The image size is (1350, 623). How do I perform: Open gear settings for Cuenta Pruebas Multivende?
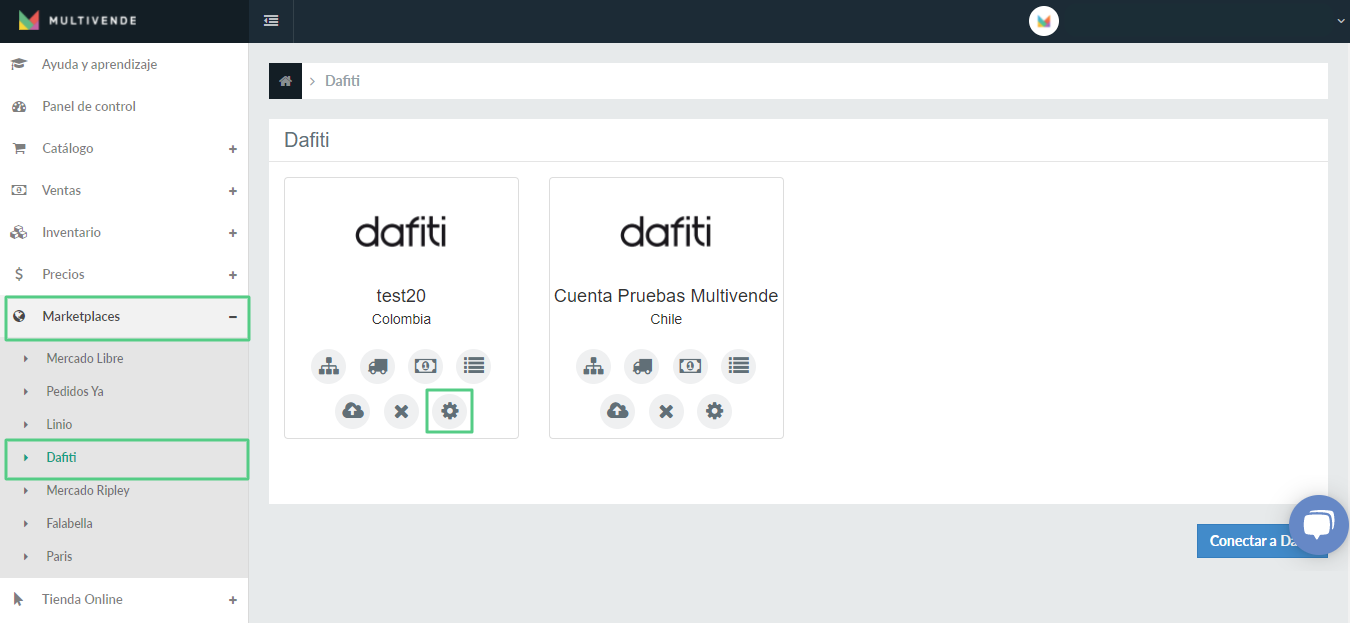pyautogui.click(x=714, y=411)
